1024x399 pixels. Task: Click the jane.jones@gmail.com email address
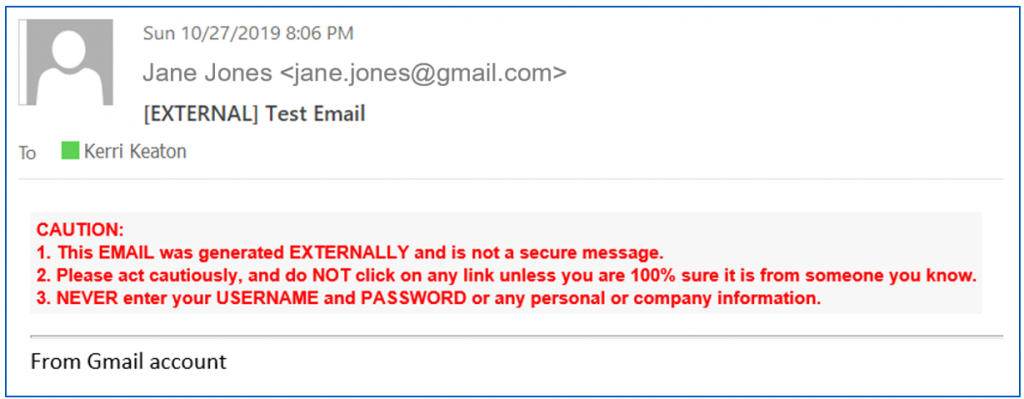[423, 74]
